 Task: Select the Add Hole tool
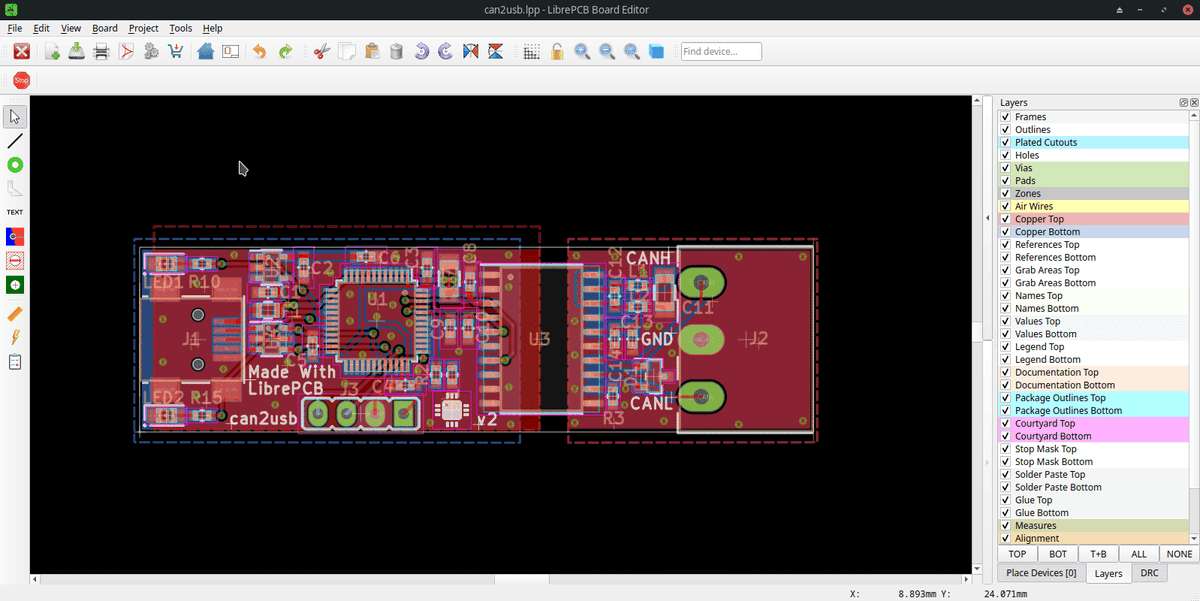[x=14, y=284]
